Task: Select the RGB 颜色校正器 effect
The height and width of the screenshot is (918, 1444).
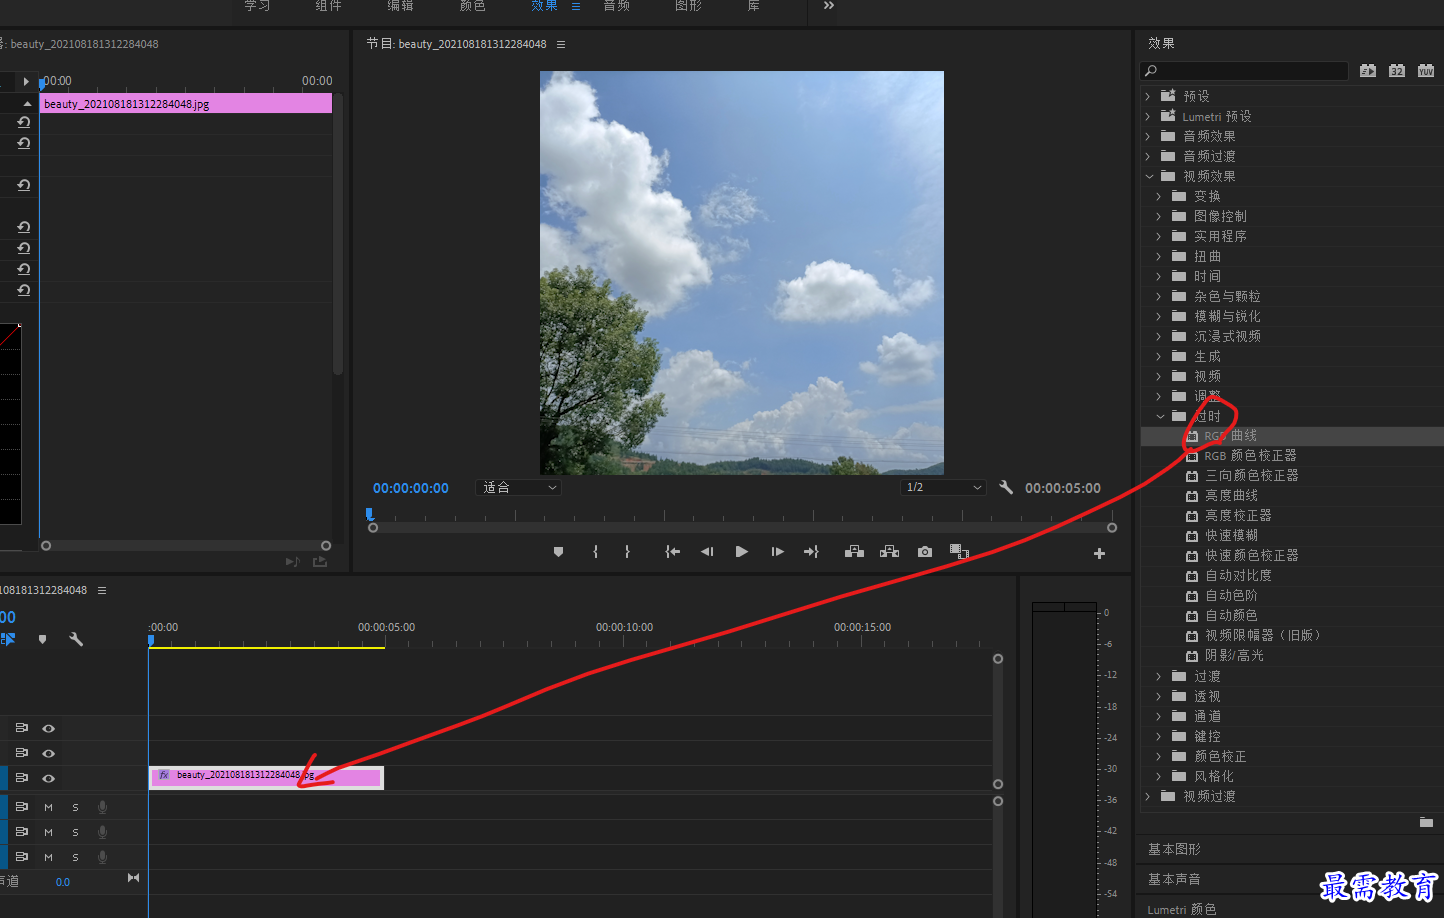Action: [1250, 455]
